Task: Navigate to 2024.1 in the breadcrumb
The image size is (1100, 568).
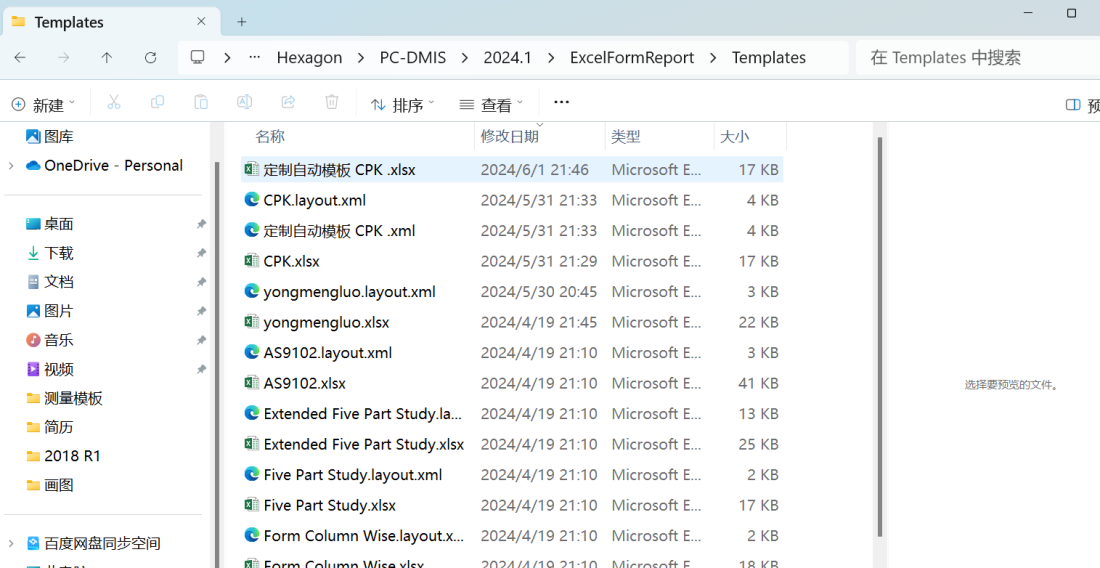Action: point(507,58)
